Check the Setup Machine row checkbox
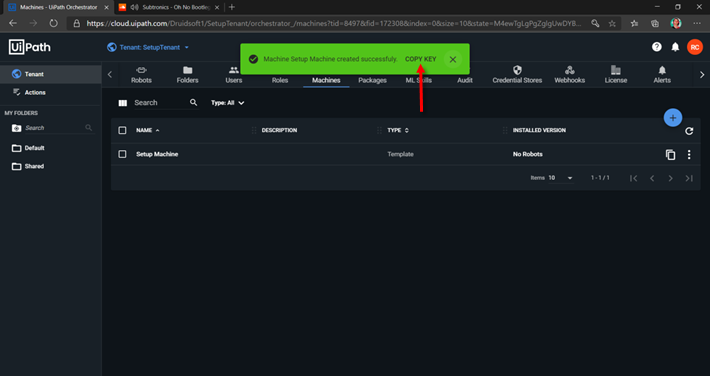Screen dimensions: 710x376 (122, 154)
